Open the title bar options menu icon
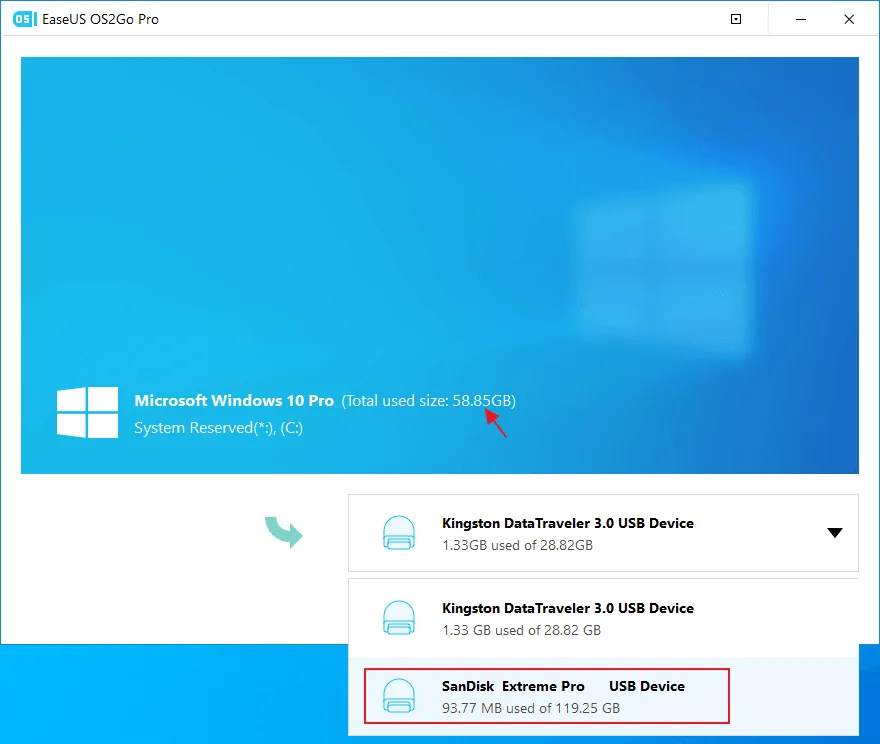This screenshot has width=880, height=744. pos(736,19)
